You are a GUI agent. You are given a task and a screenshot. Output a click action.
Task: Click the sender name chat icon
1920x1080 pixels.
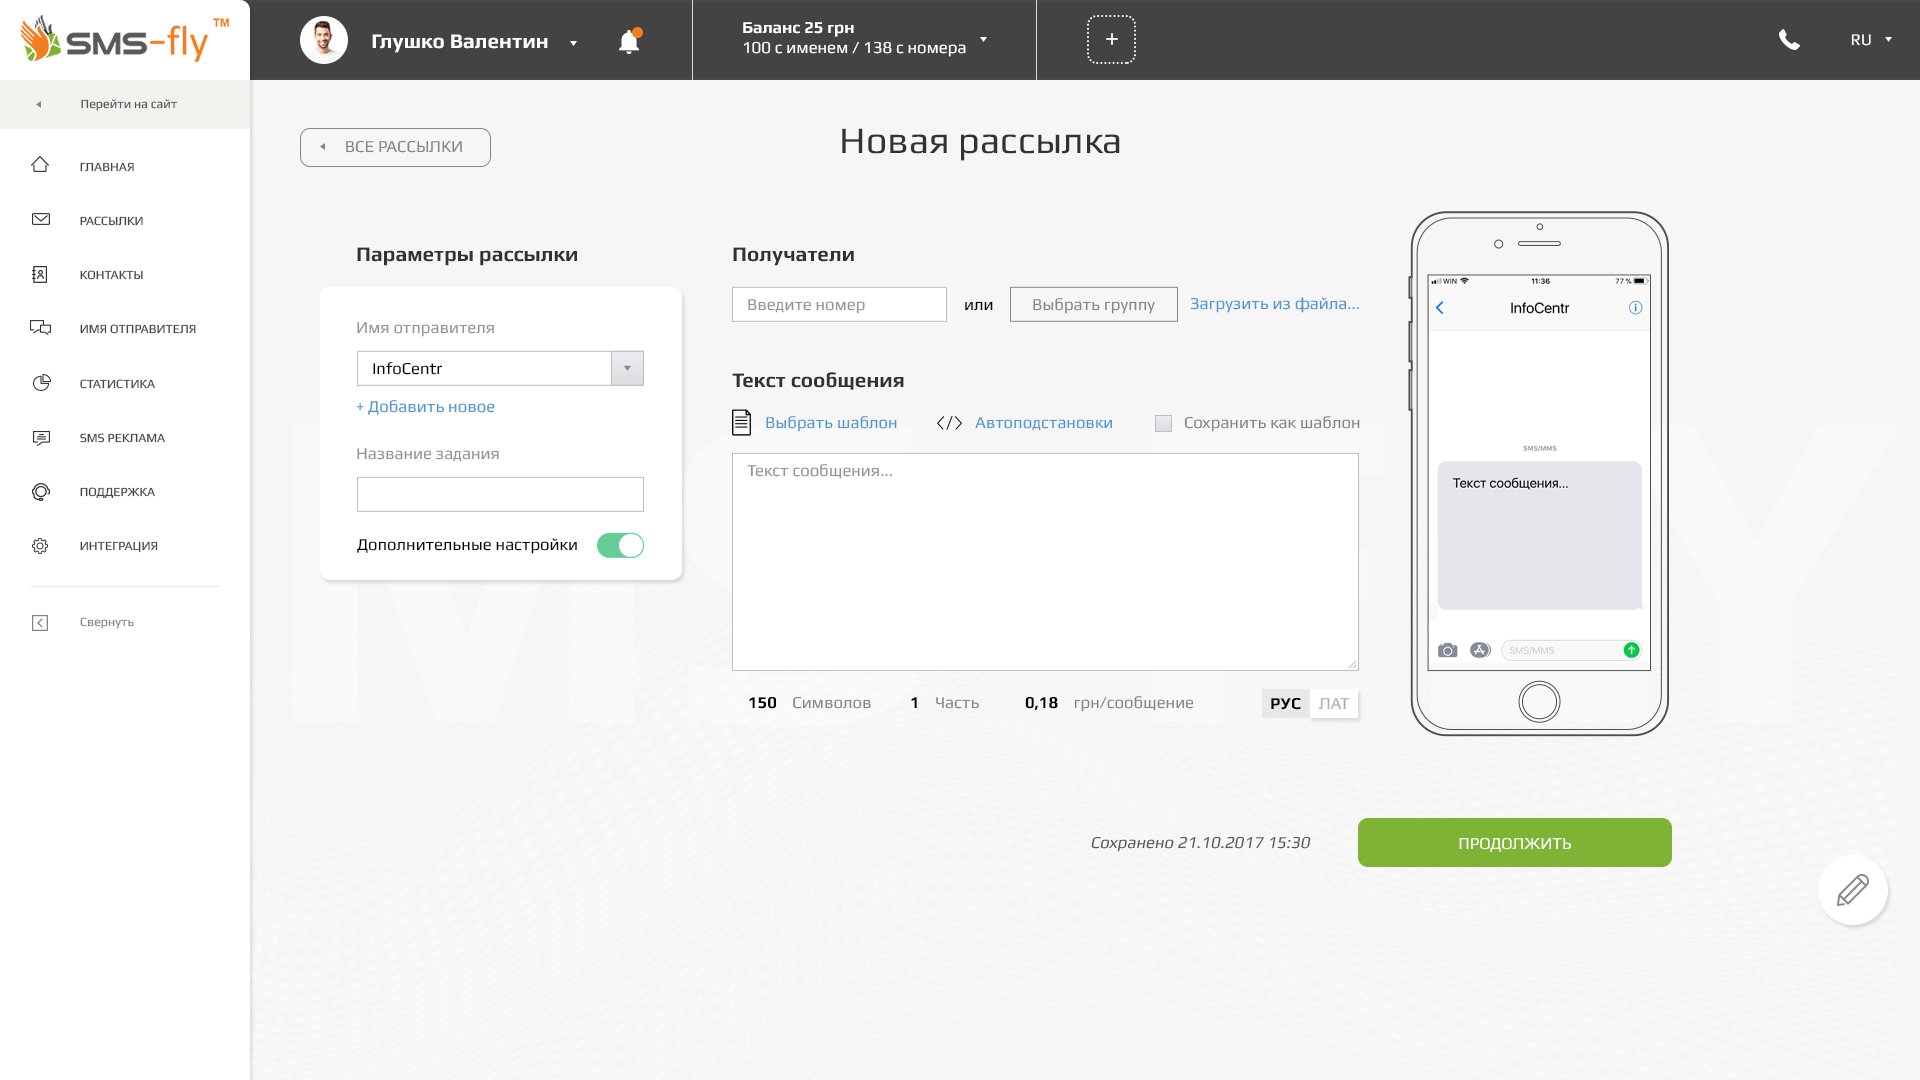click(40, 328)
